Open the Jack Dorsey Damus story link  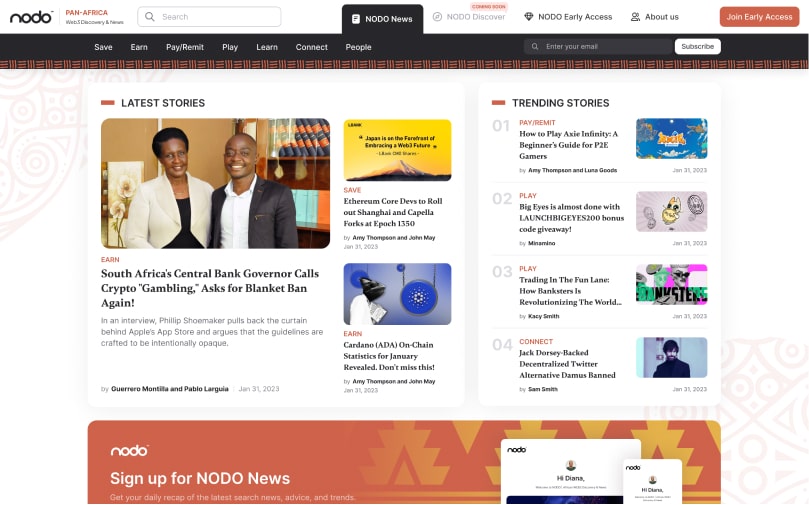[x=567, y=364]
